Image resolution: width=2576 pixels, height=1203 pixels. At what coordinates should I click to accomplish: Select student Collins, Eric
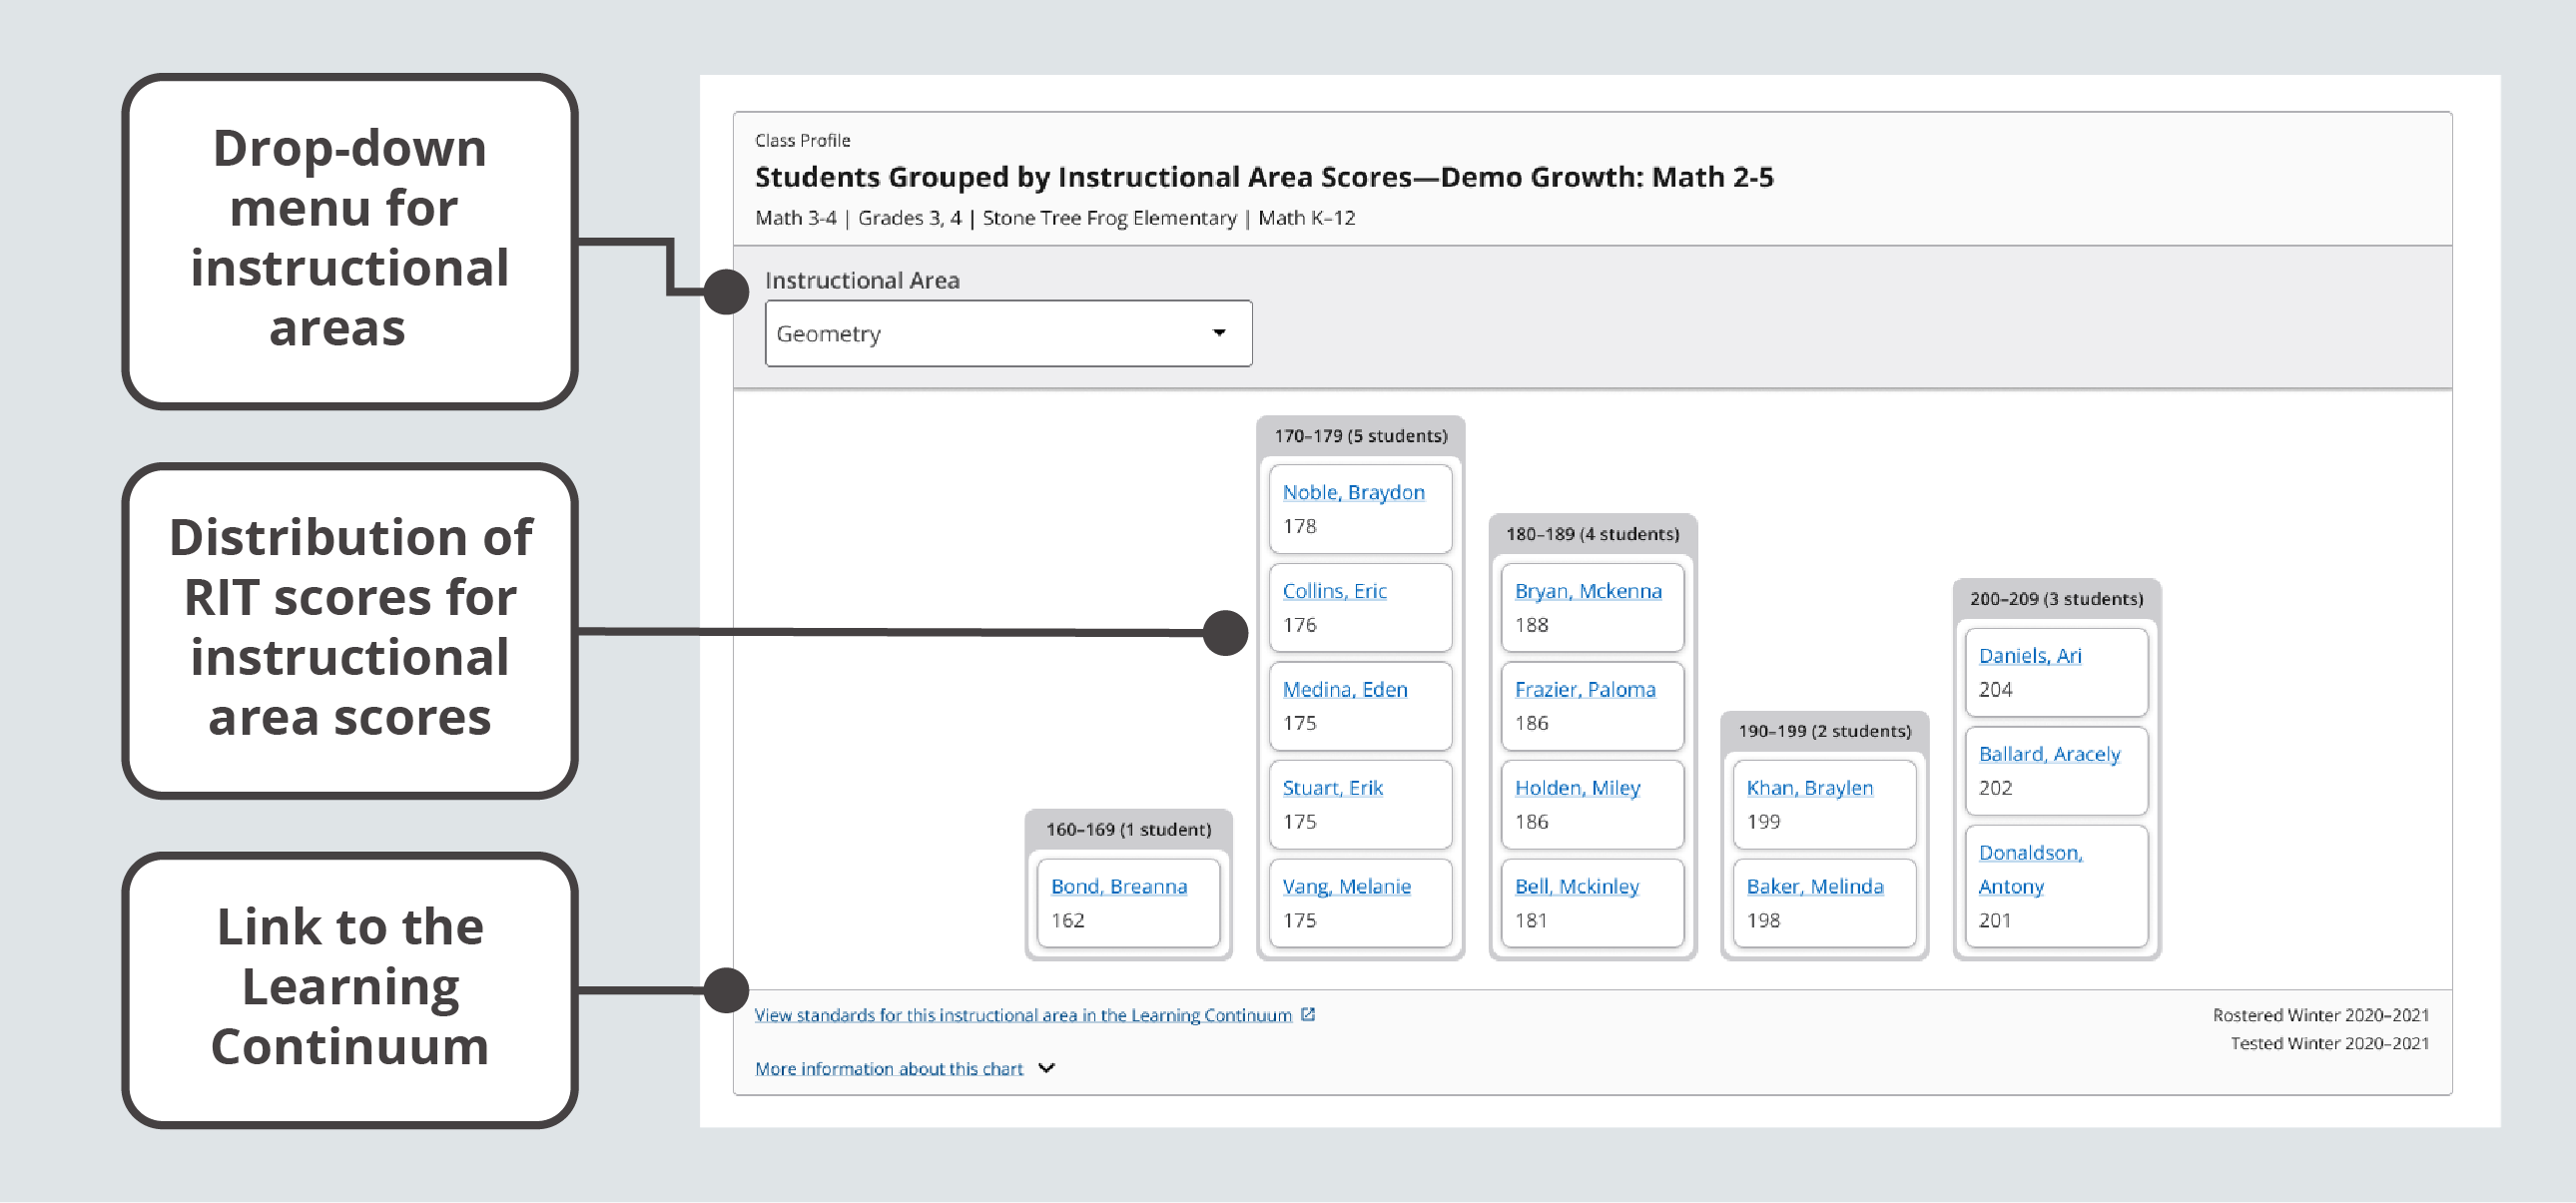pos(1334,590)
